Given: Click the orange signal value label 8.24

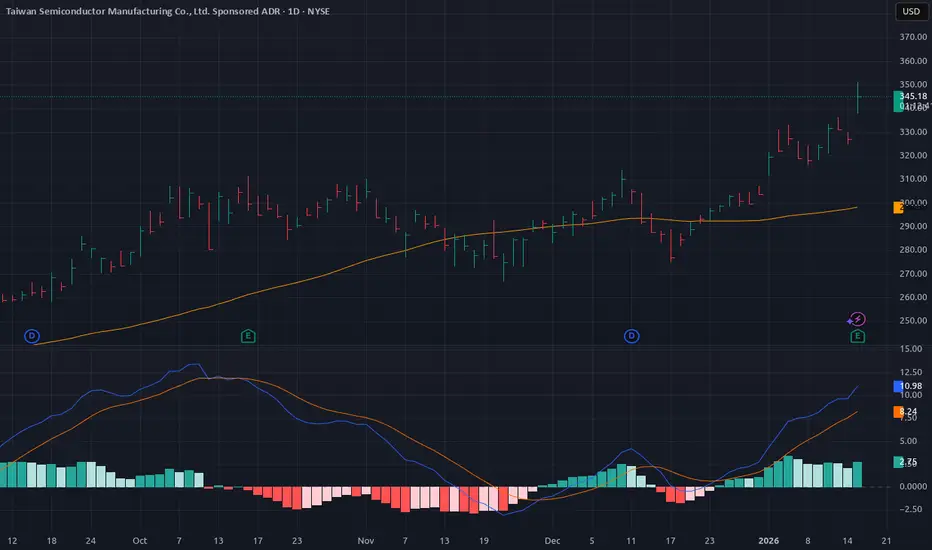Looking at the screenshot, I should (x=908, y=411).
